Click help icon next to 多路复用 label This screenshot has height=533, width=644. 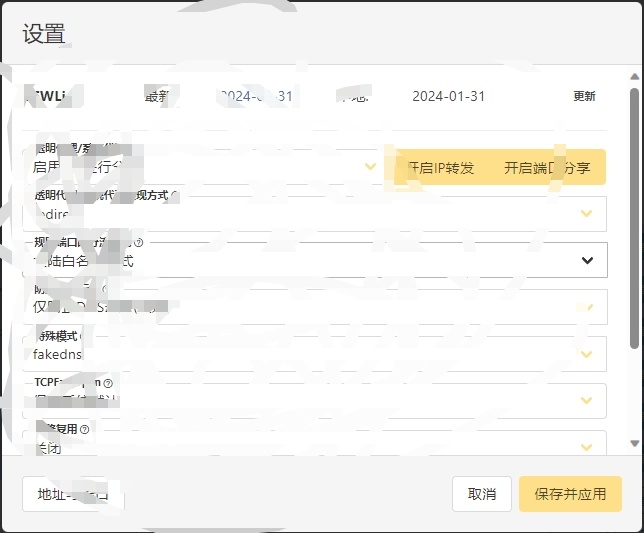tap(85, 429)
